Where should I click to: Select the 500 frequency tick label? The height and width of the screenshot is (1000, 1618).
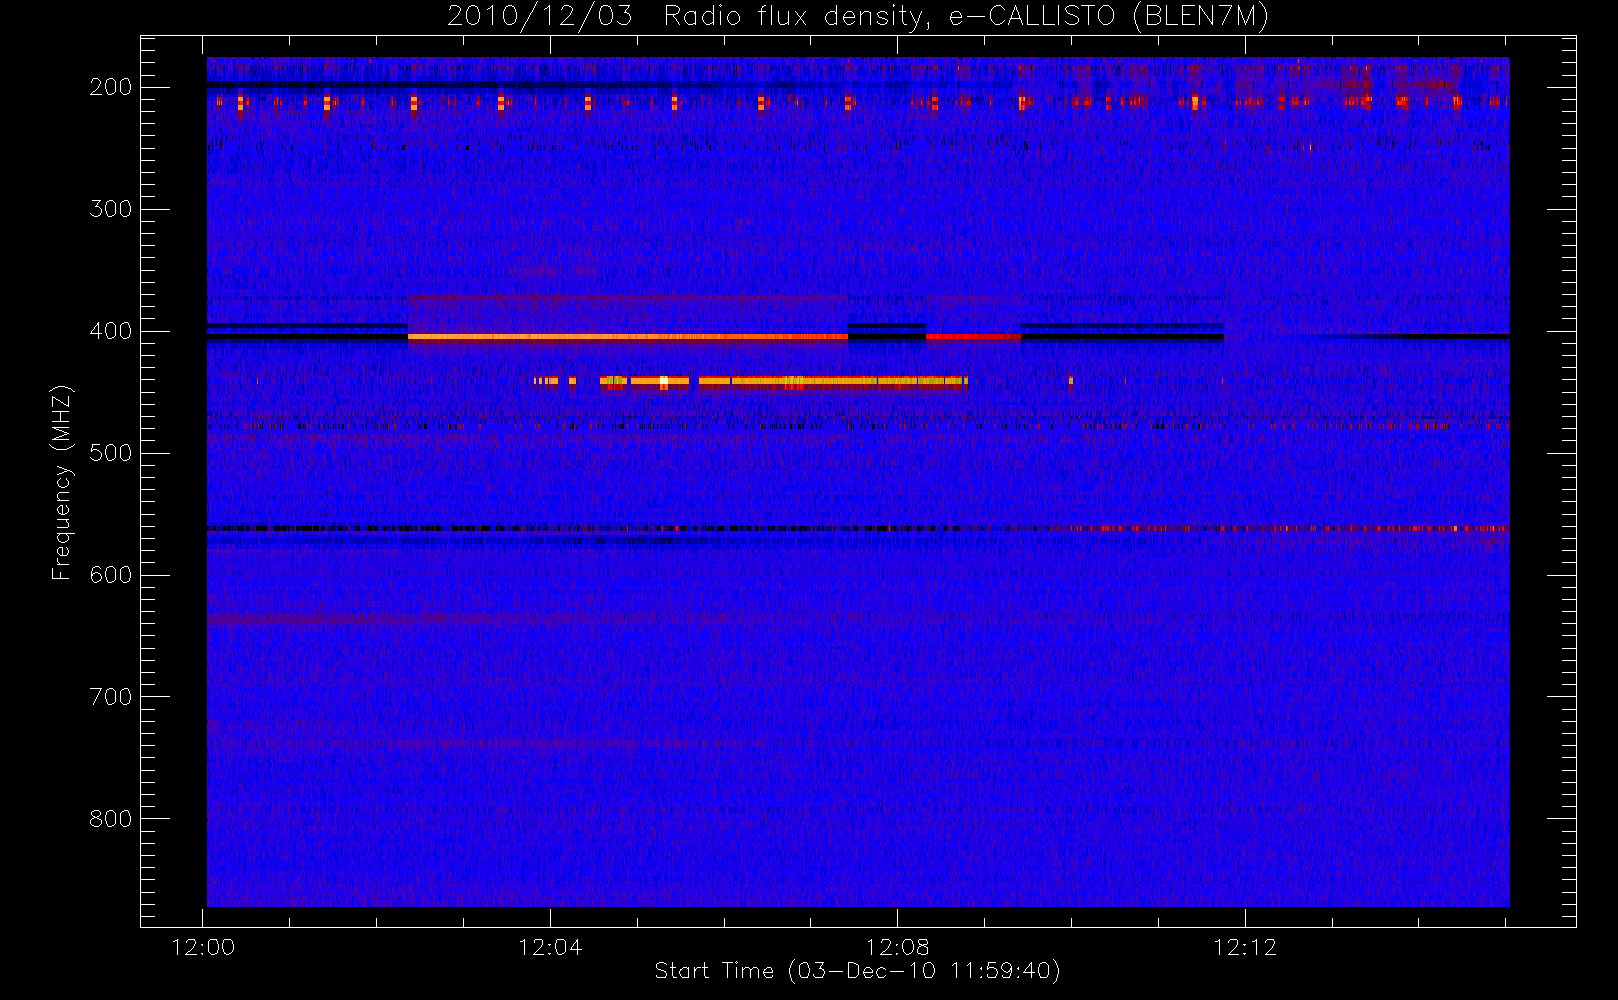pyautogui.click(x=110, y=453)
